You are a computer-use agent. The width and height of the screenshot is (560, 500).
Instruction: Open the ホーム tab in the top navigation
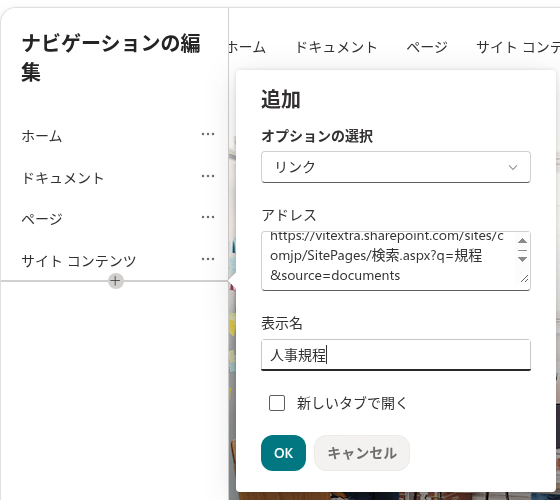pos(247,47)
